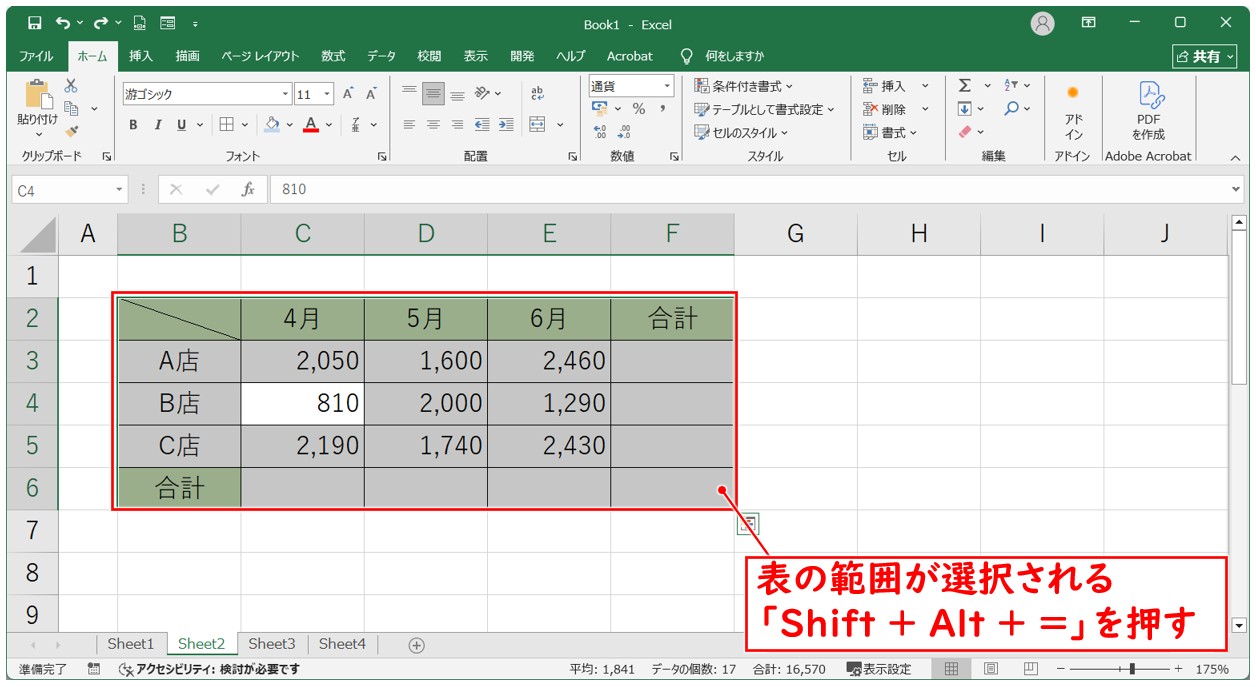The image size is (1256, 687).
Task: Expand the number format dropdown 通貨
Action: coord(667,86)
